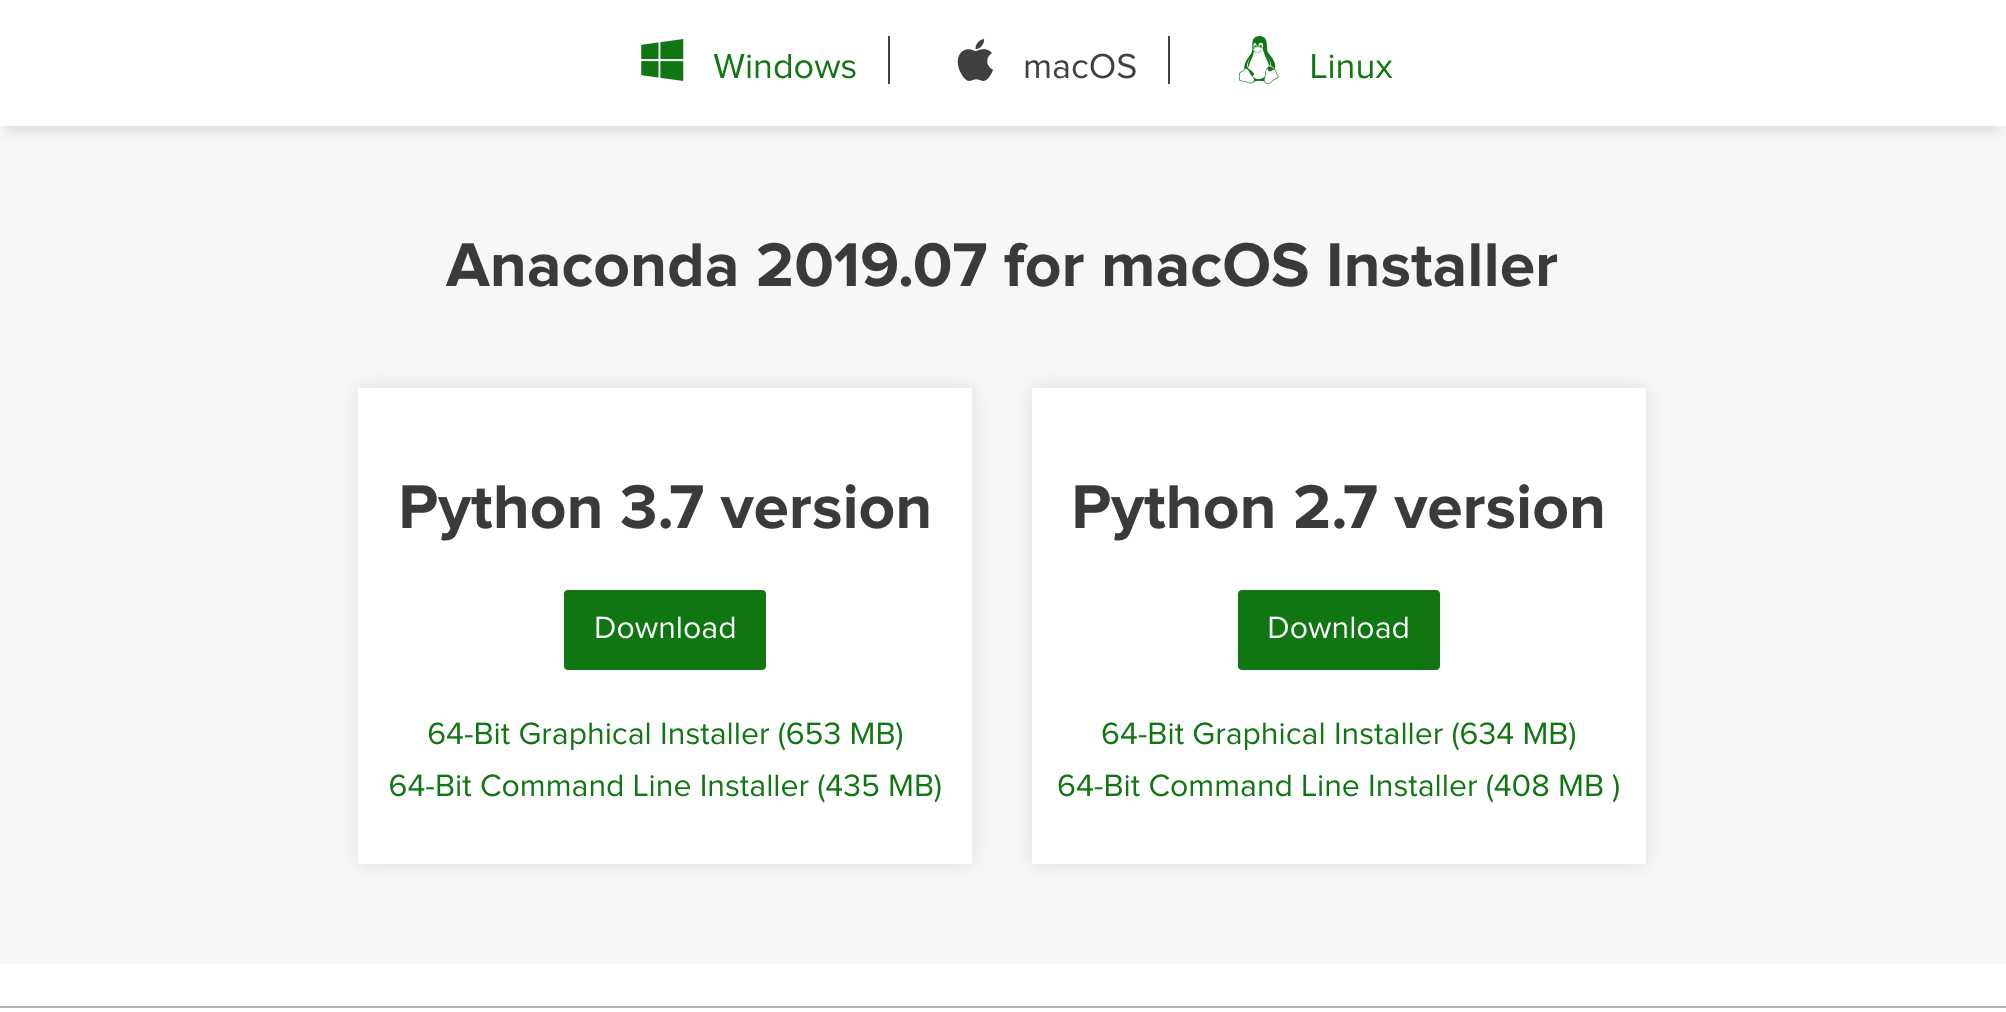Open the Linux tab
The image size is (2006, 1012).
pyautogui.click(x=1350, y=66)
